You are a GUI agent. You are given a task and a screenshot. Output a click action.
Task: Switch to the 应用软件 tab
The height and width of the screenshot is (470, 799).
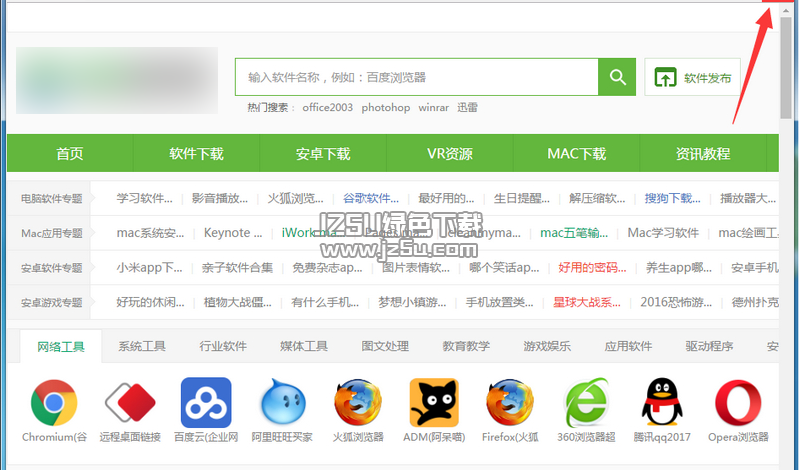tap(628, 347)
